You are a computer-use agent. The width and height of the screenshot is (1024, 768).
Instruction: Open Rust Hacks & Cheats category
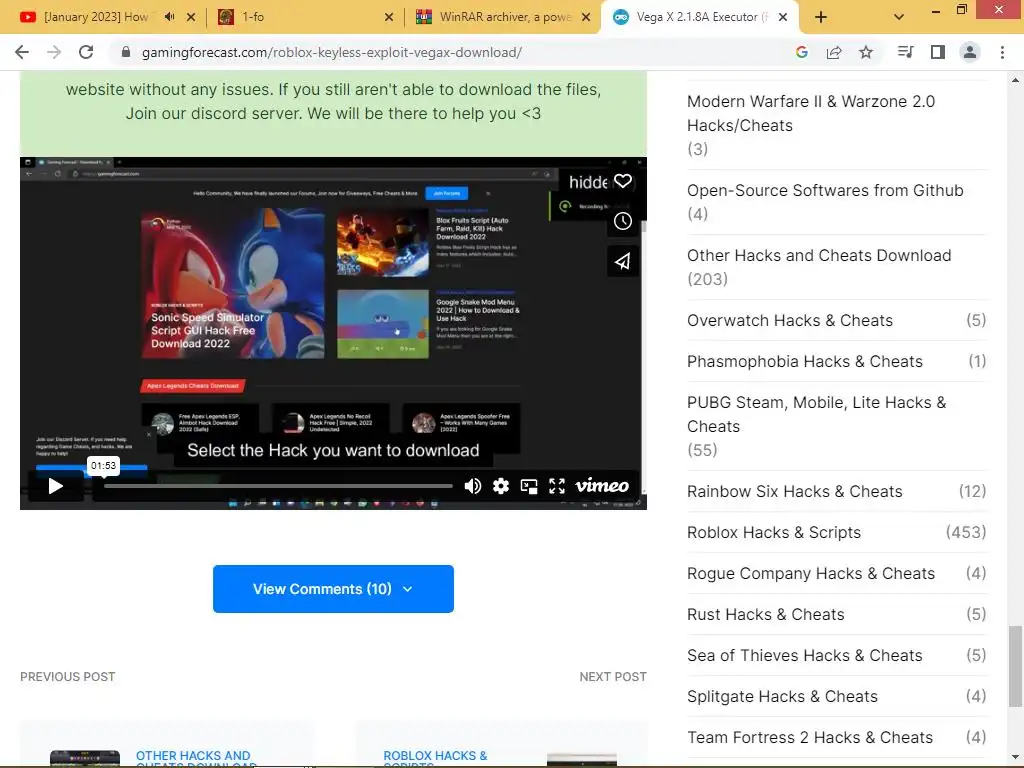pyautogui.click(x=765, y=615)
